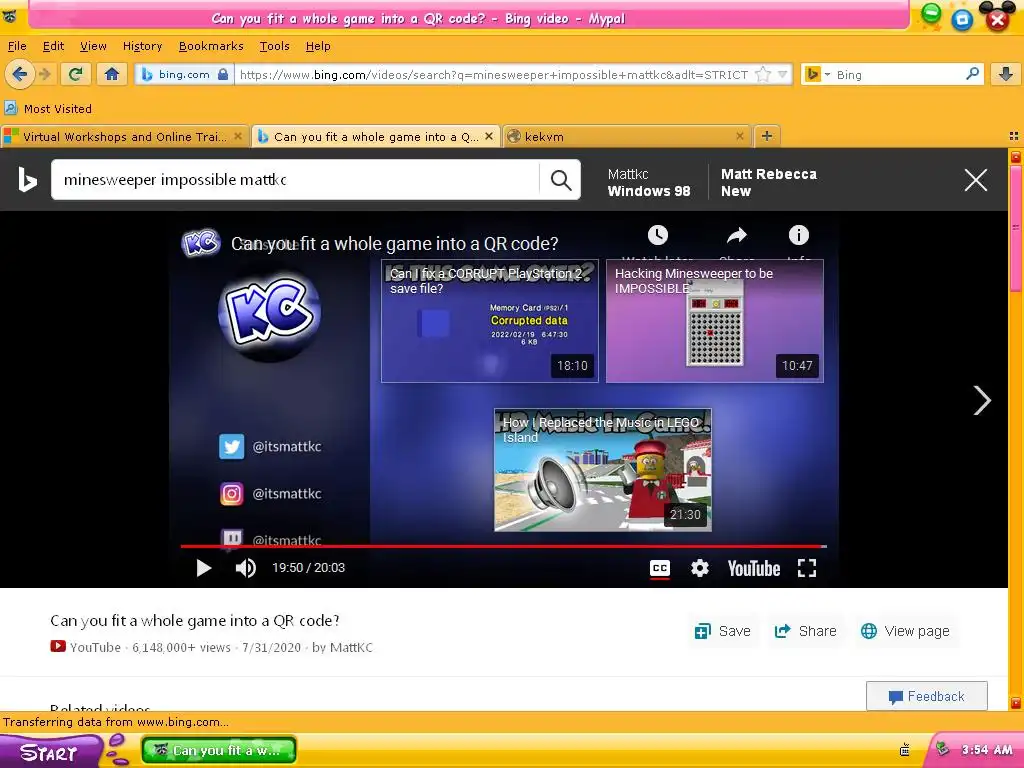Toggle closed captions CC button

(660, 568)
